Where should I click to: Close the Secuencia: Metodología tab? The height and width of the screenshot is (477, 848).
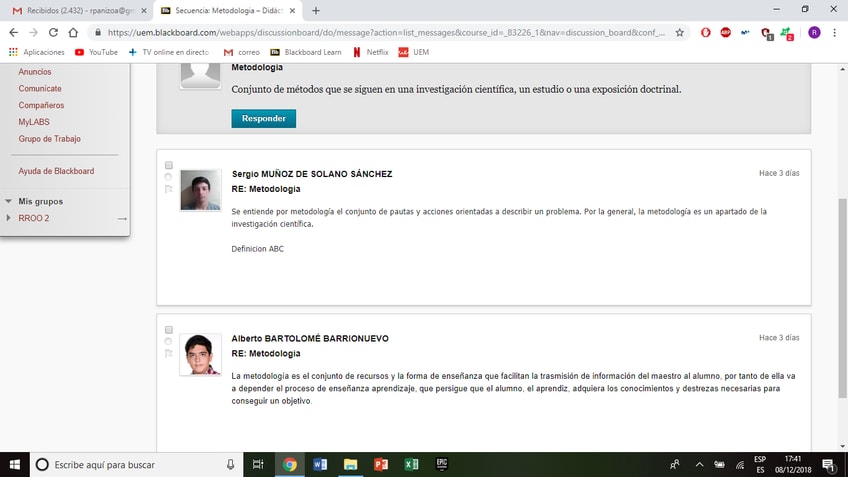coord(292,11)
